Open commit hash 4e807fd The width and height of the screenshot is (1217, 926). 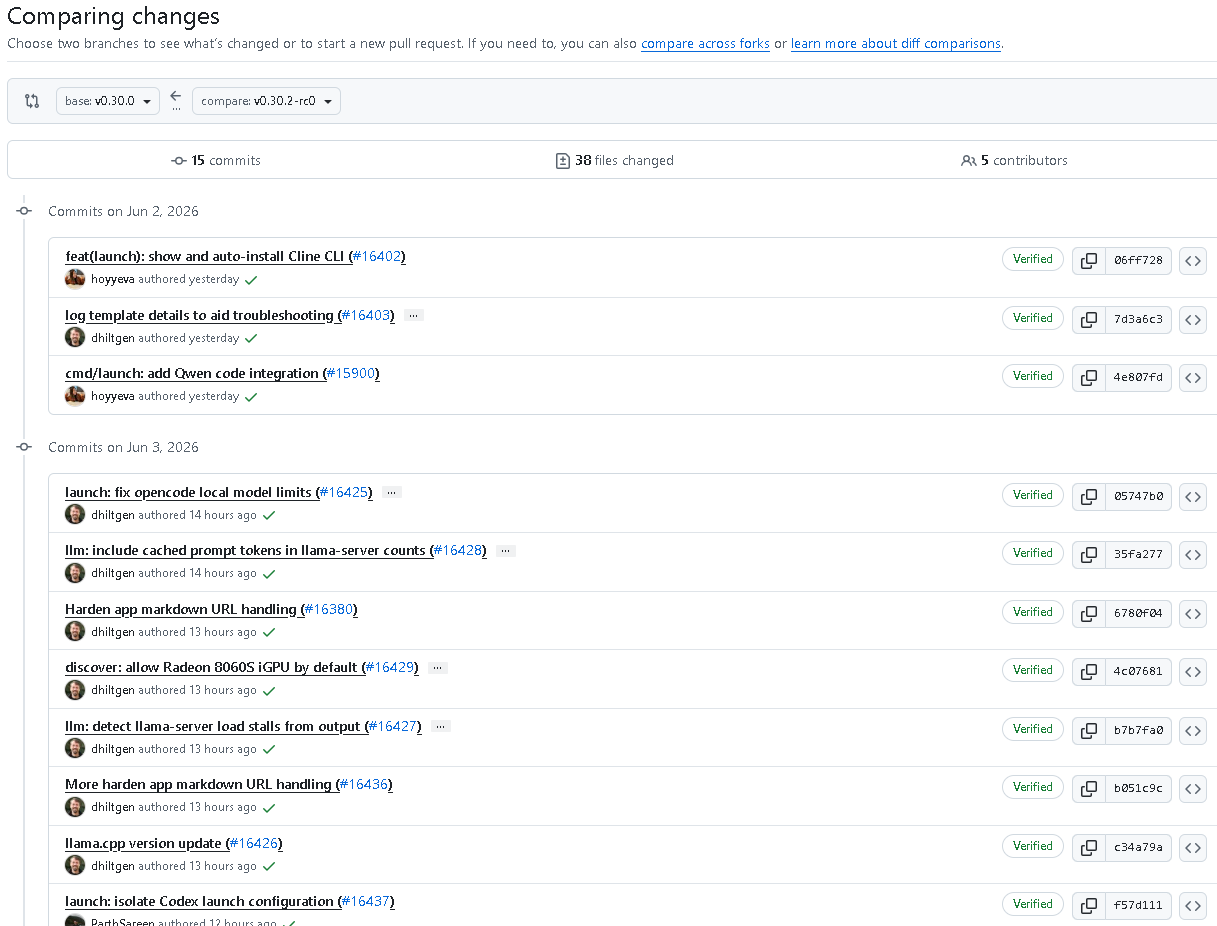point(1138,377)
